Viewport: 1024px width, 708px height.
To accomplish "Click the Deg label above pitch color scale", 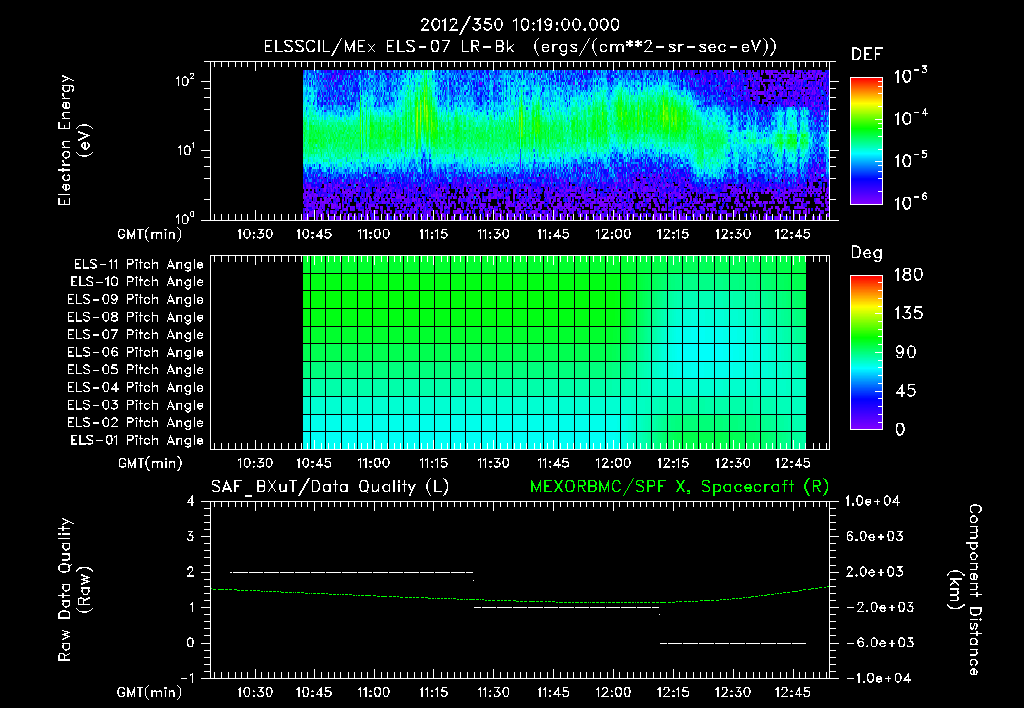I will pos(867,253).
